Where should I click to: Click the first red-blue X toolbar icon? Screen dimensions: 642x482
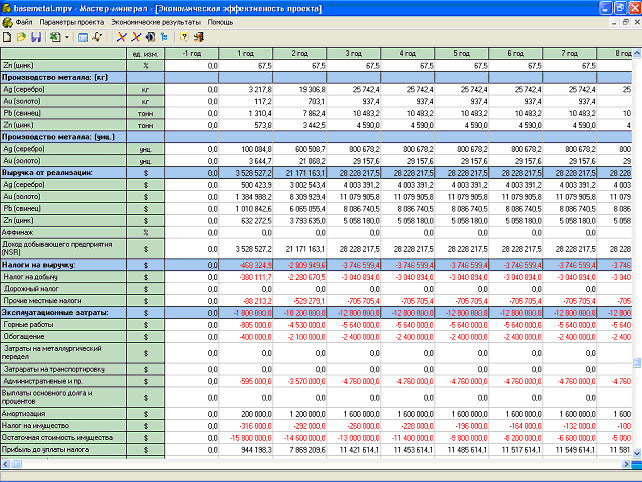click(x=121, y=37)
